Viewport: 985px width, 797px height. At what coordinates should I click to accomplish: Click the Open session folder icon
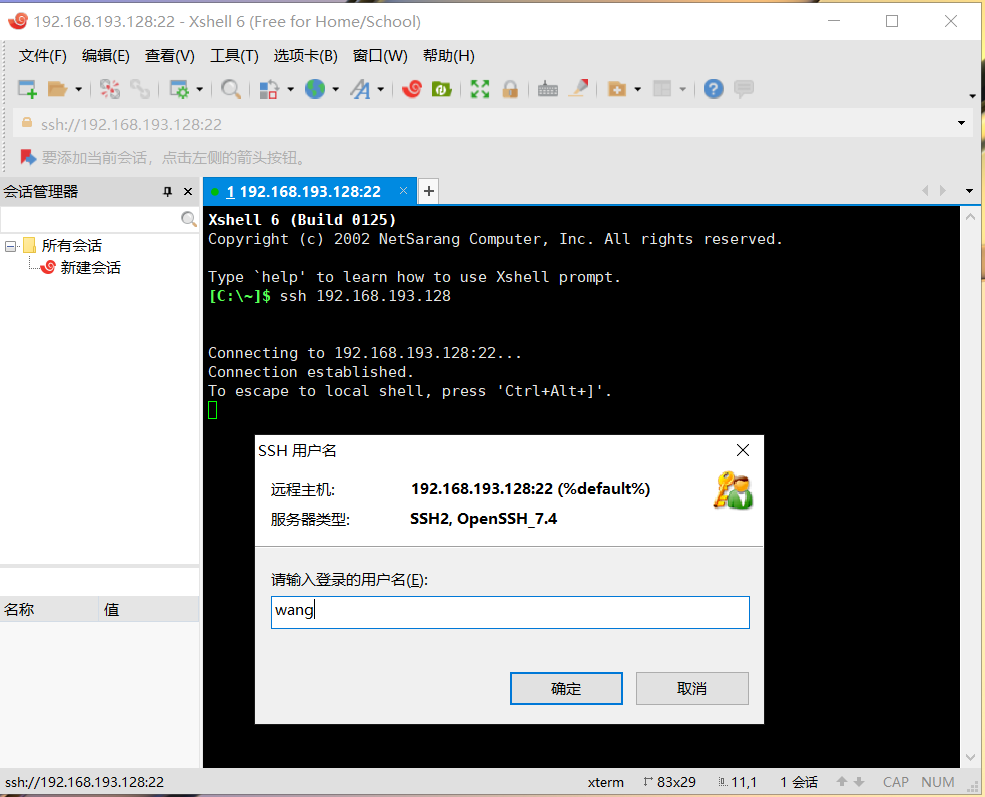(57, 89)
